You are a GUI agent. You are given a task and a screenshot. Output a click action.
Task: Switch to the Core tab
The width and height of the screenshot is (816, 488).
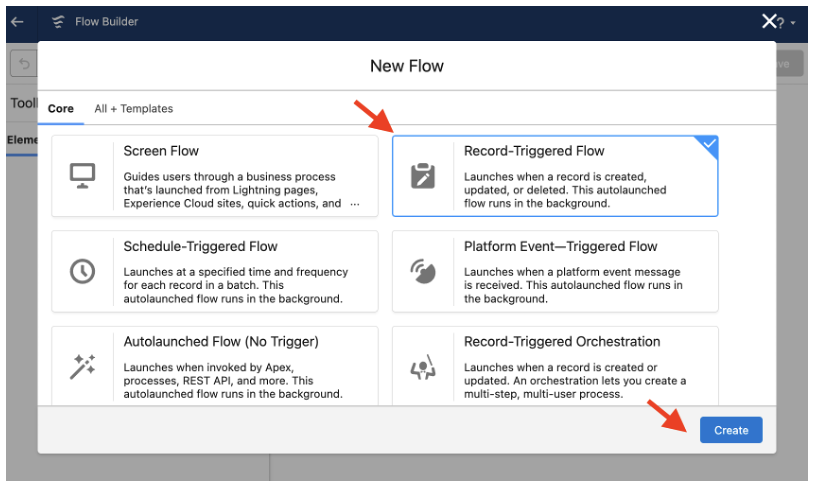pos(60,109)
